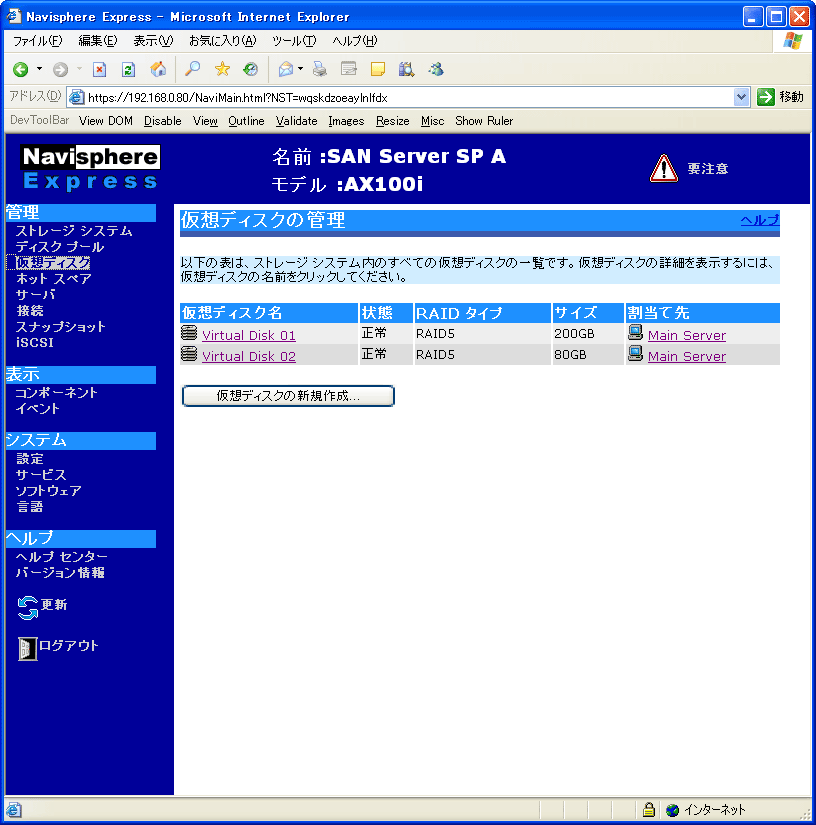This screenshot has width=816, height=825.
Task: Select ディスク プール in the sidebar
Action: tap(60, 247)
